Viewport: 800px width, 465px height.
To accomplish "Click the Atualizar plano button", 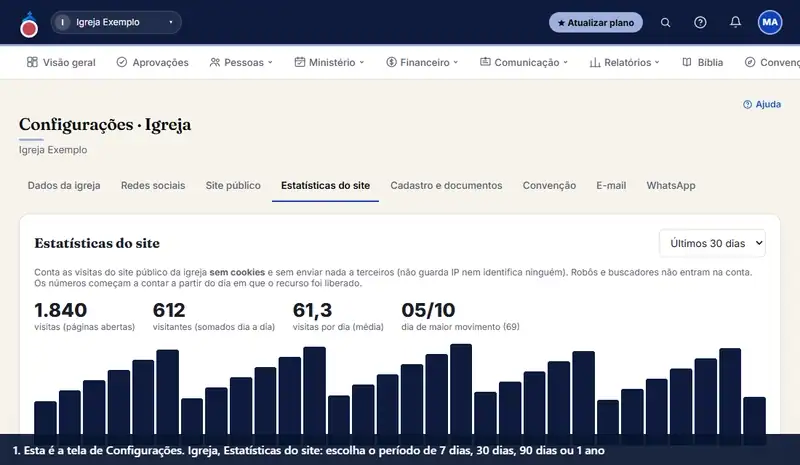I will click(x=596, y=22).
